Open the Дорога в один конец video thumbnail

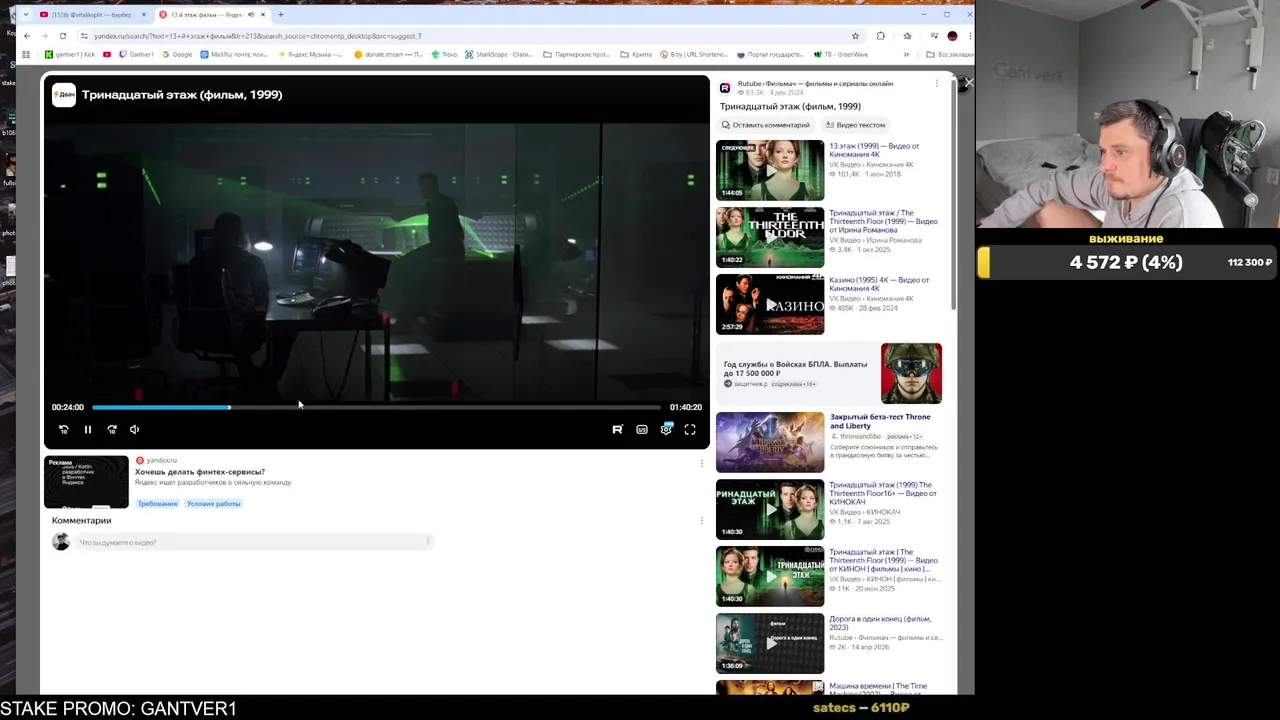tap(770, 643)
